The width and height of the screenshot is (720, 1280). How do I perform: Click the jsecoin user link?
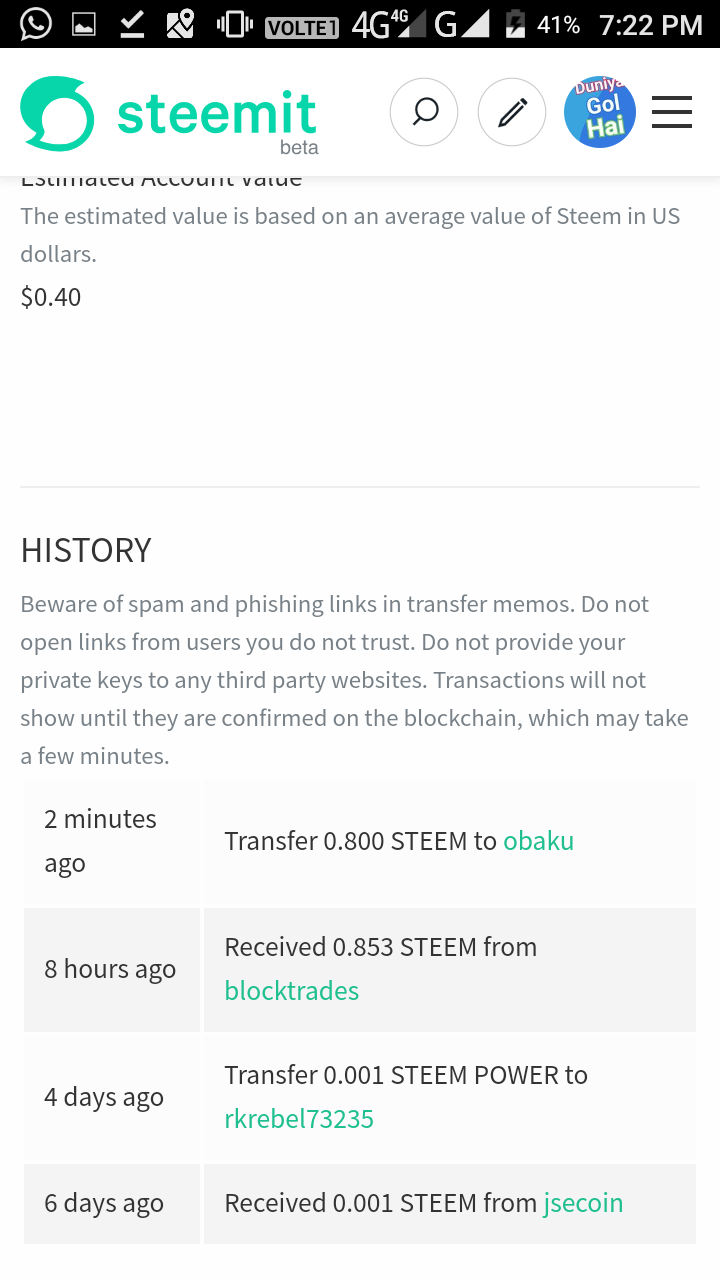583,1203
